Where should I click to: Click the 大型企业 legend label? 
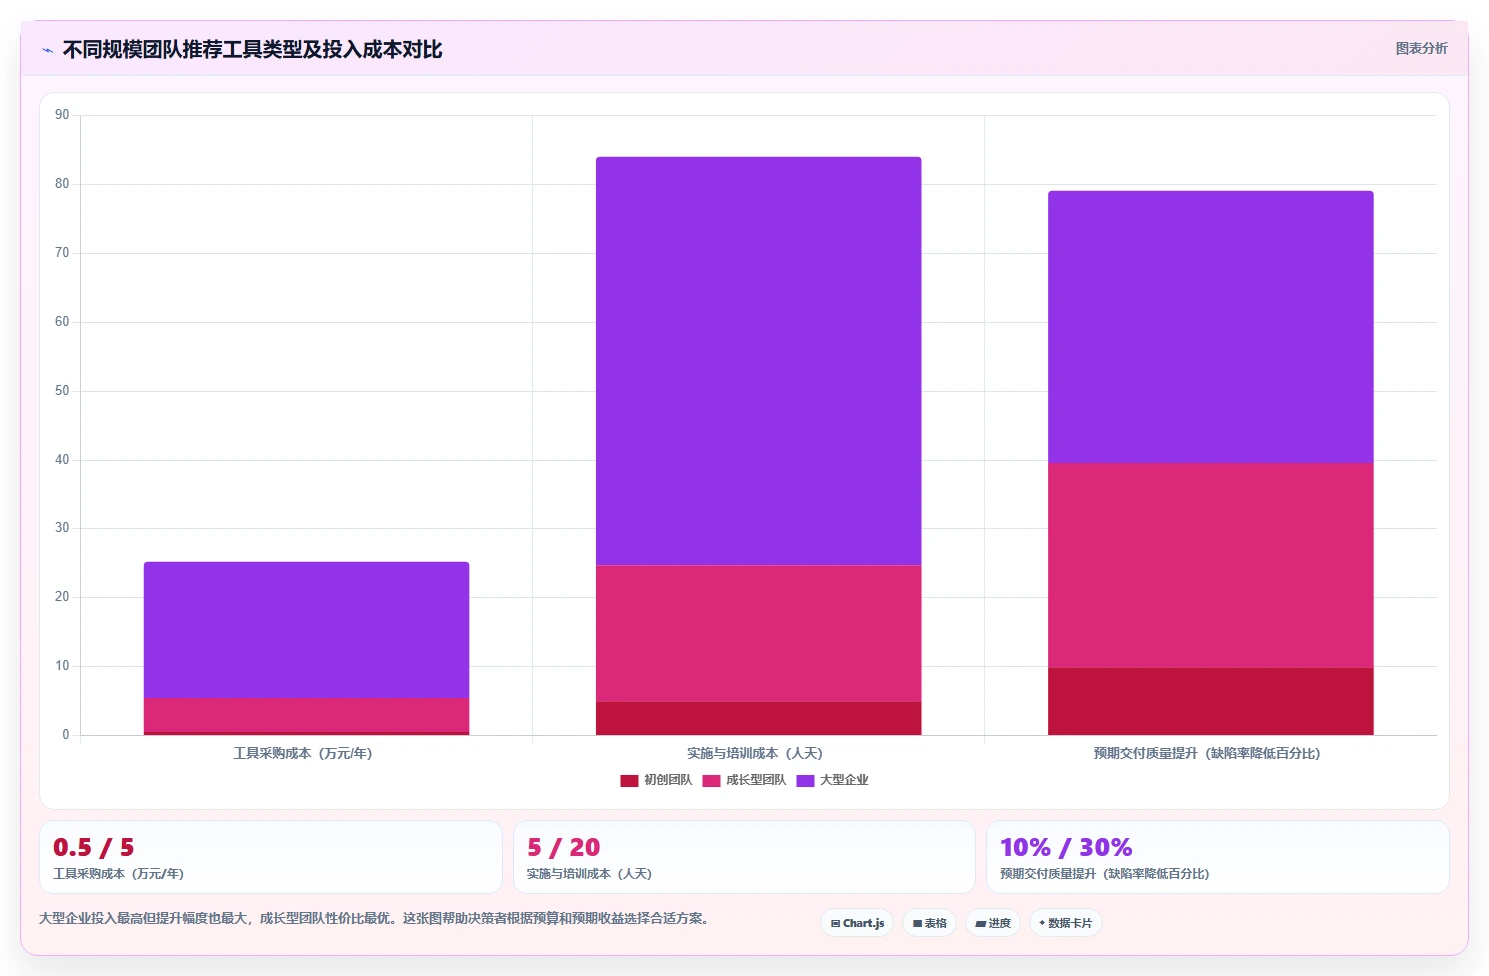[x=844, y=780]
